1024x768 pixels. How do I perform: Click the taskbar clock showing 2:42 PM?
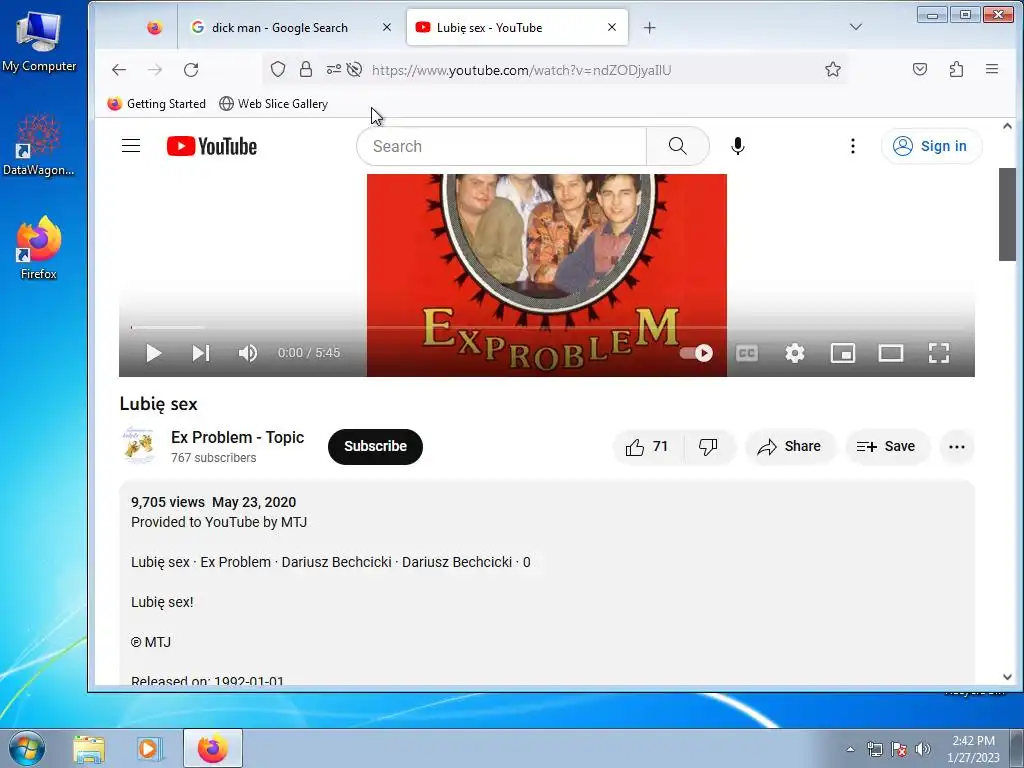click(x=973, y=749)
